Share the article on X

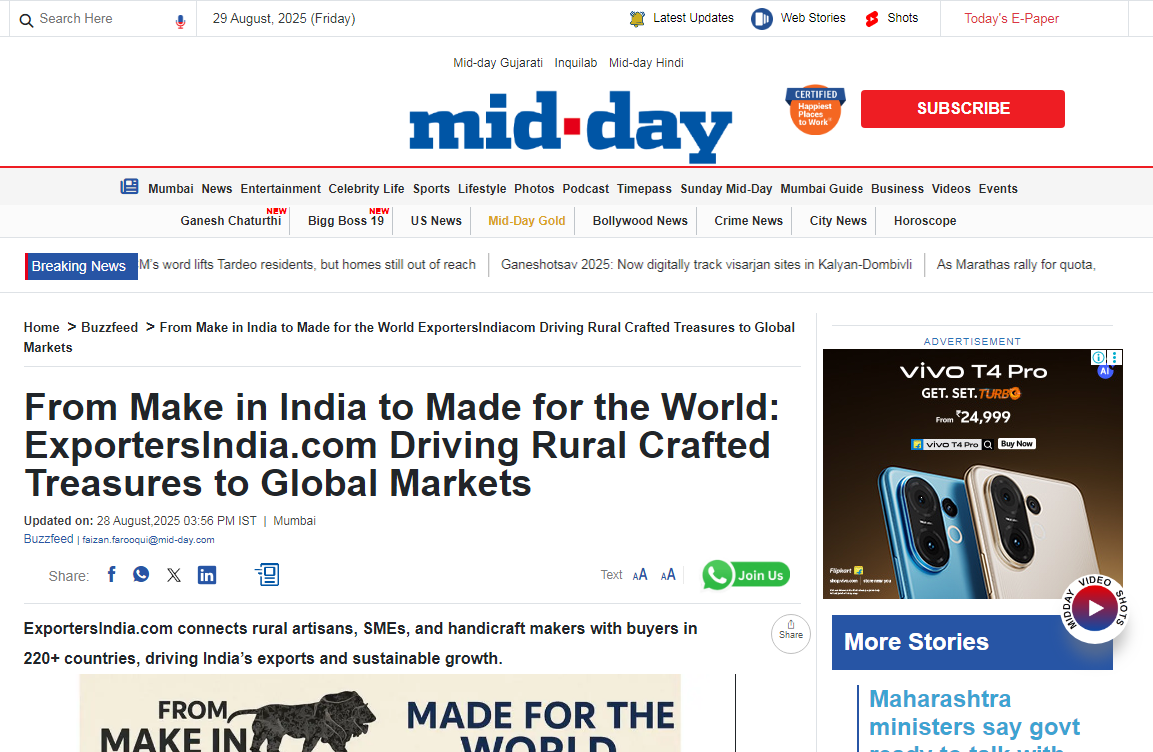click(x=174, y=574)
